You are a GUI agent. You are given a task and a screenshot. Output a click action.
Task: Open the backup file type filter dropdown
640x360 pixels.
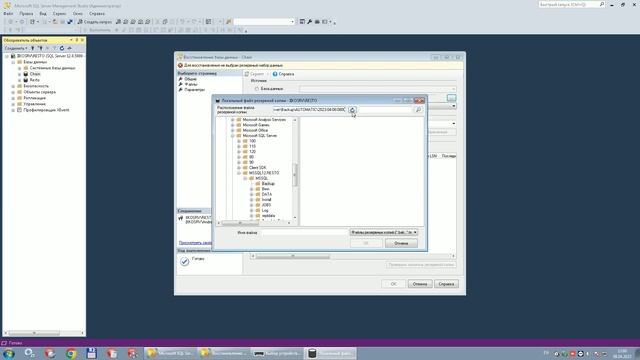coord(383,232)
